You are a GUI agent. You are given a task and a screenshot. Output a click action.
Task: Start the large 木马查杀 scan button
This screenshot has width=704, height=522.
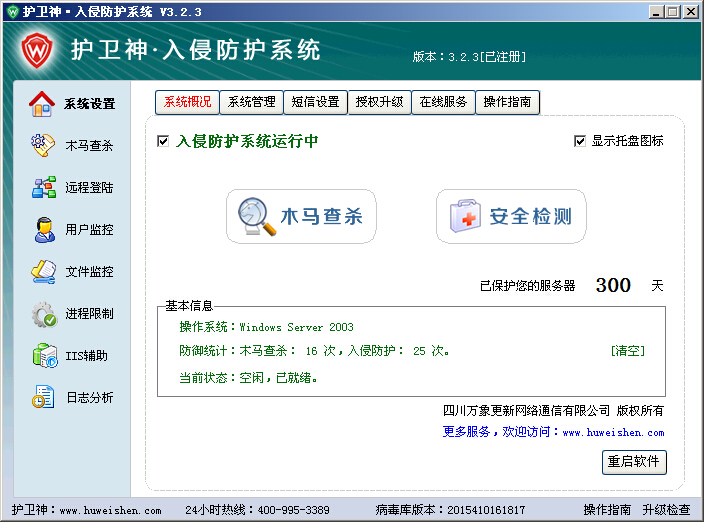click(301, 216)
